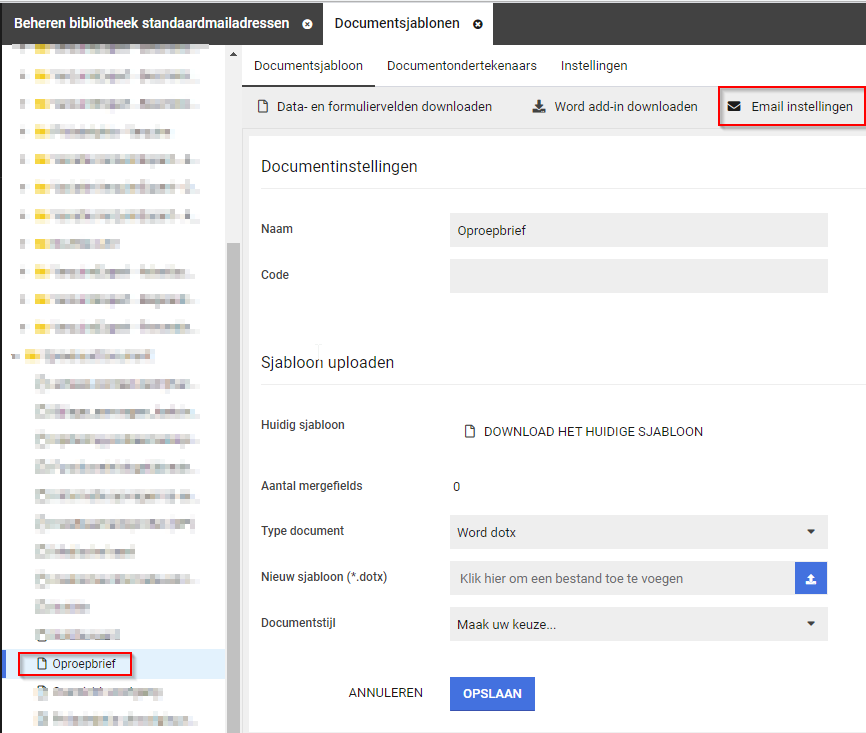Image resolution: width=866 pixels, height=733 pixels.
Task: Click the envelope icon for Email instellingen
Action: [x=734, y=106]
